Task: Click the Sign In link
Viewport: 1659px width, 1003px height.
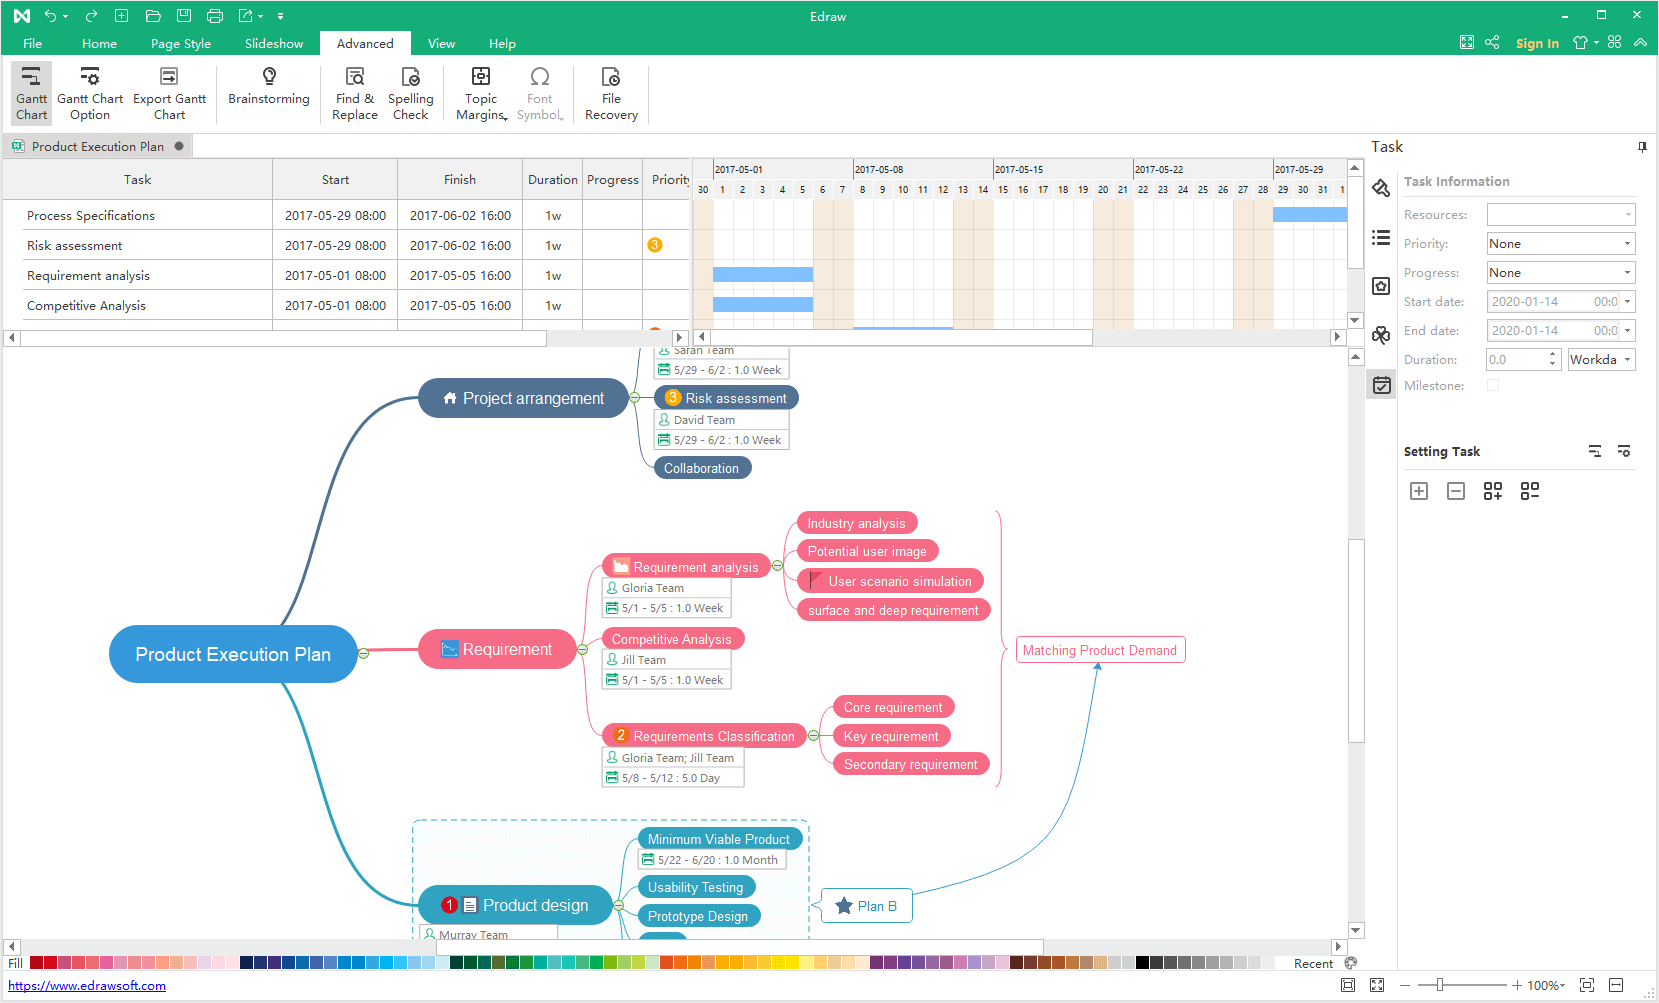Action: (1537, 43)
